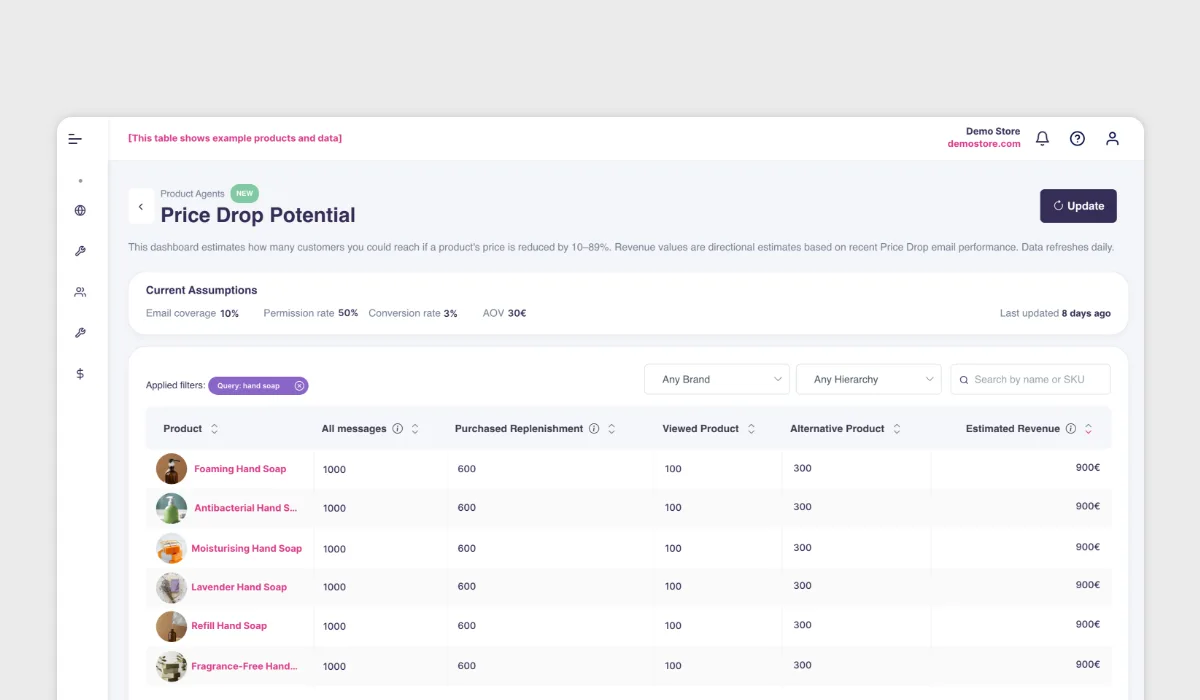1200x700 pixels.
Task: Sort by Alternative Product column
Action: 897,429
